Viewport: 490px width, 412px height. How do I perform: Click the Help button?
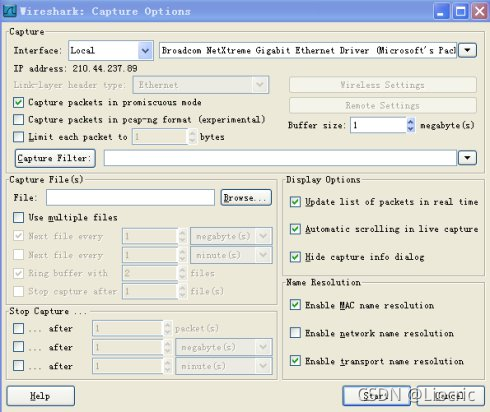(x=40, y=396)
